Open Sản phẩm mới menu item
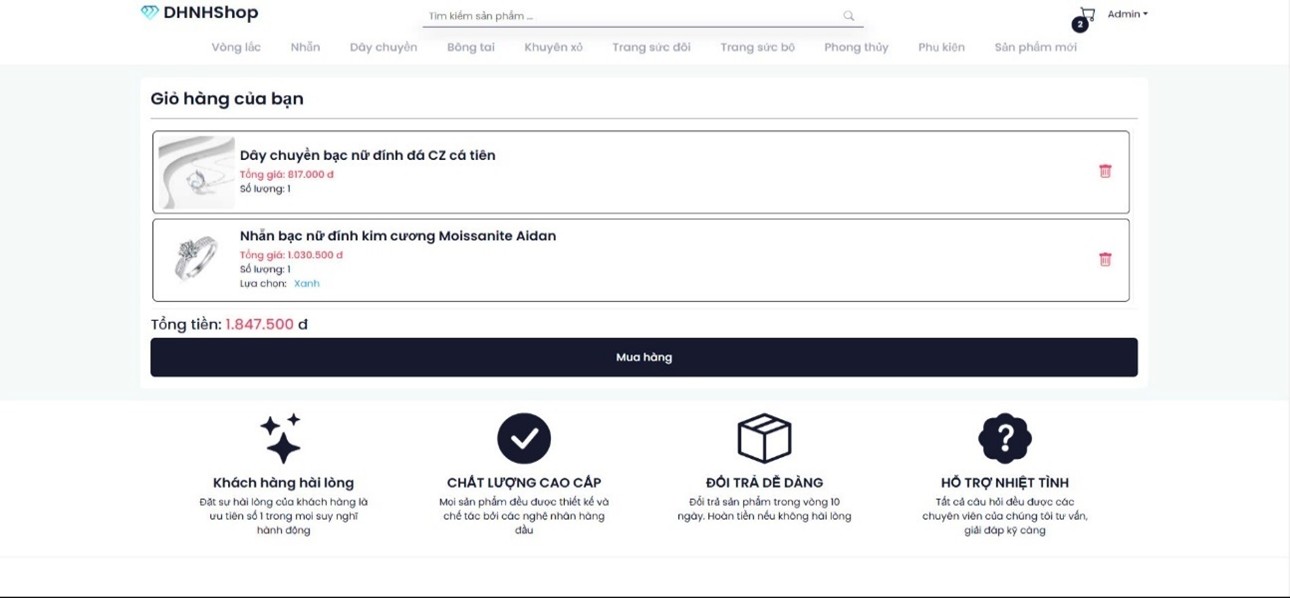This screenshot has height=598, width=1290. tap(1035, 47)
